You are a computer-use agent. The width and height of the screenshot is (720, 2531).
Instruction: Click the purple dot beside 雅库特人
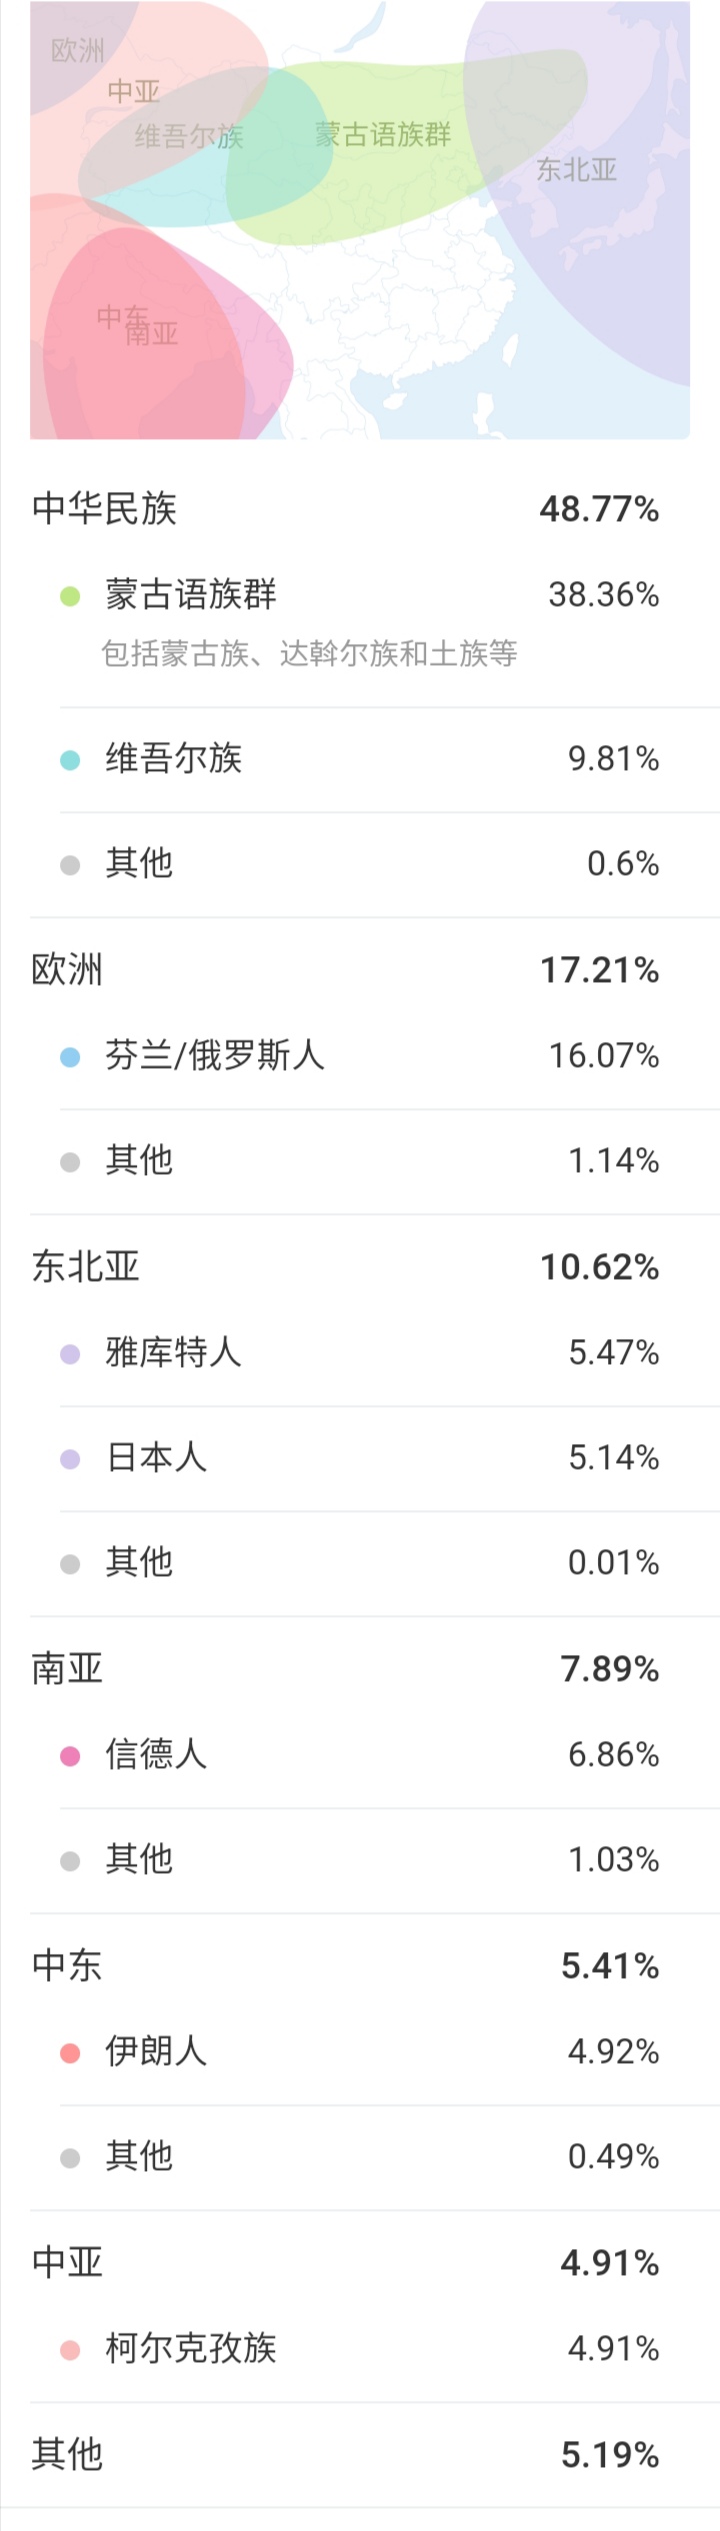[x=70, y=1354]
